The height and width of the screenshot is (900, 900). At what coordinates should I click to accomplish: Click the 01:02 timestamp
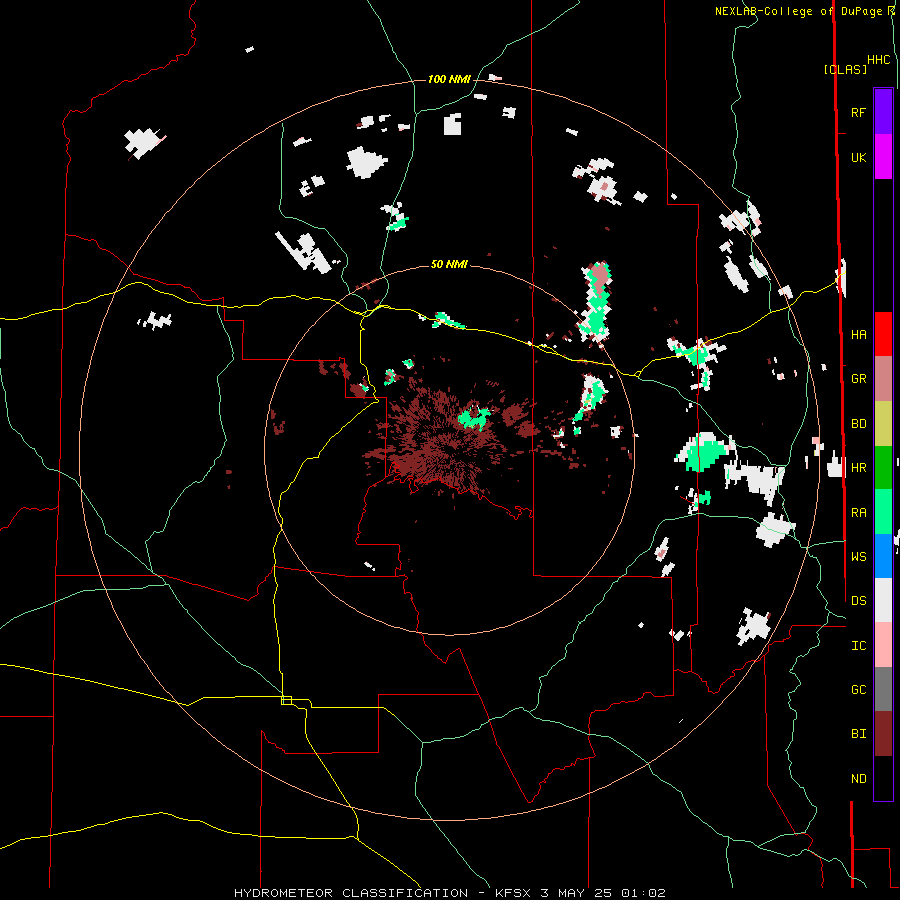click(x=644, y=893)
